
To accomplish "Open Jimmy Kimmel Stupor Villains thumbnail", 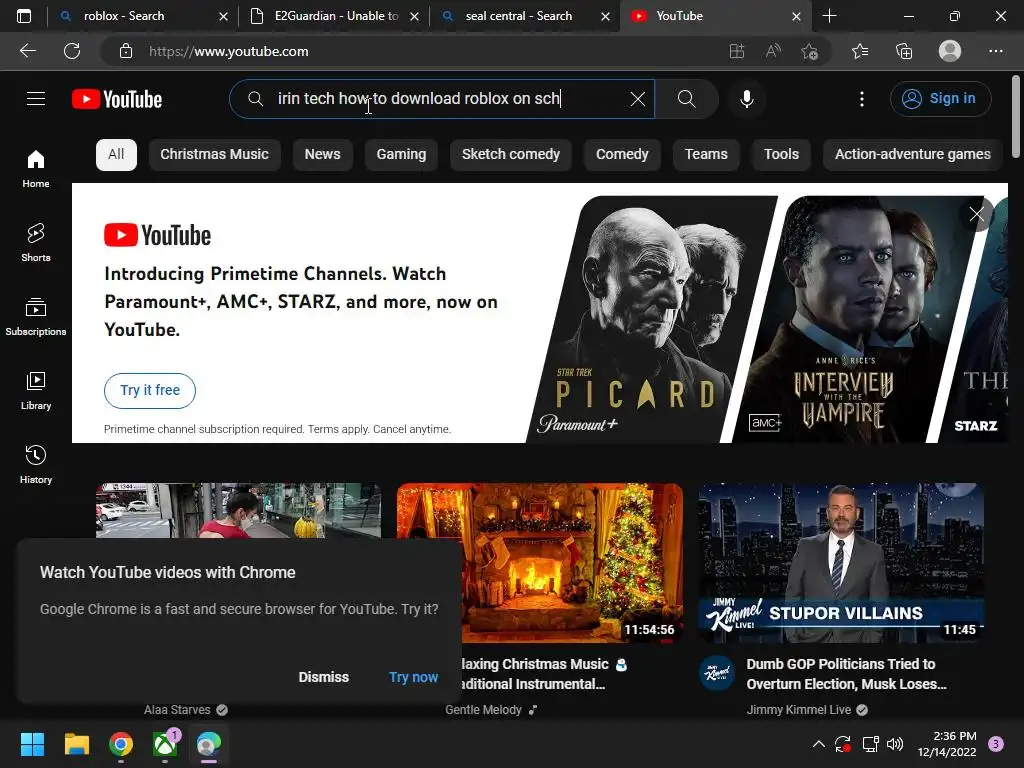I will [841, 563].
